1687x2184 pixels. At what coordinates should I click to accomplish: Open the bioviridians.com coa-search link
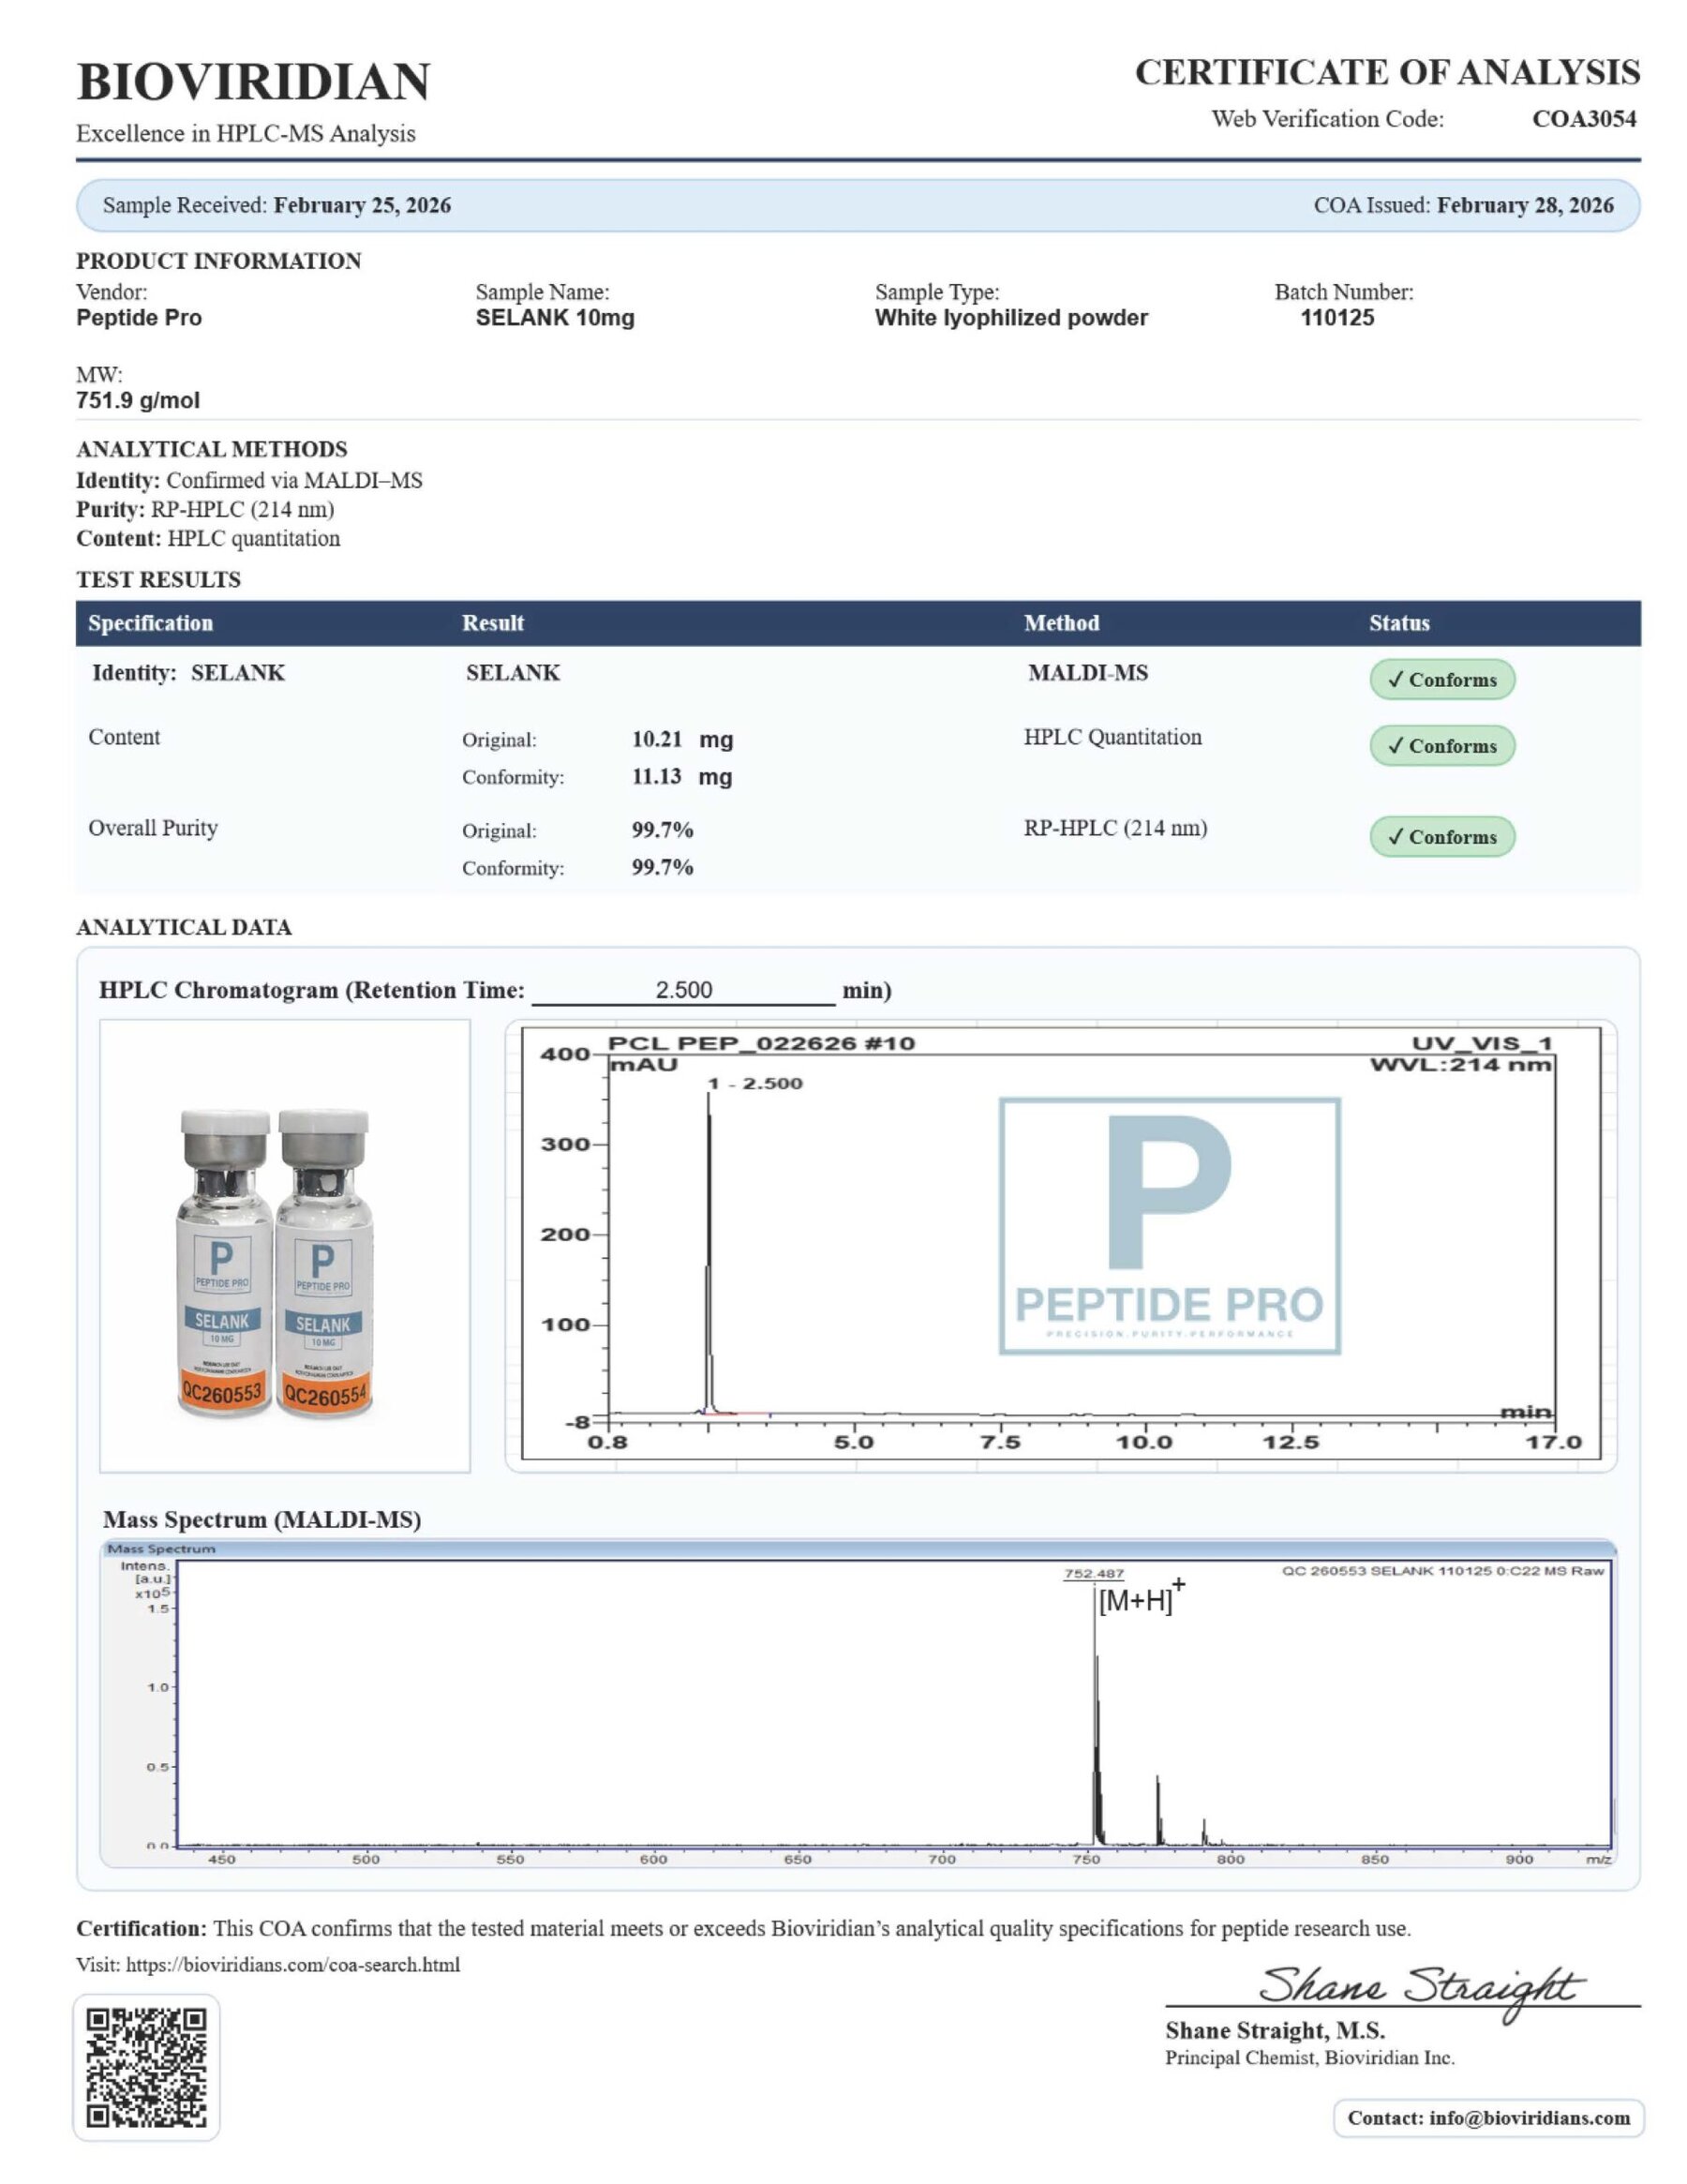coord(293,1965)
